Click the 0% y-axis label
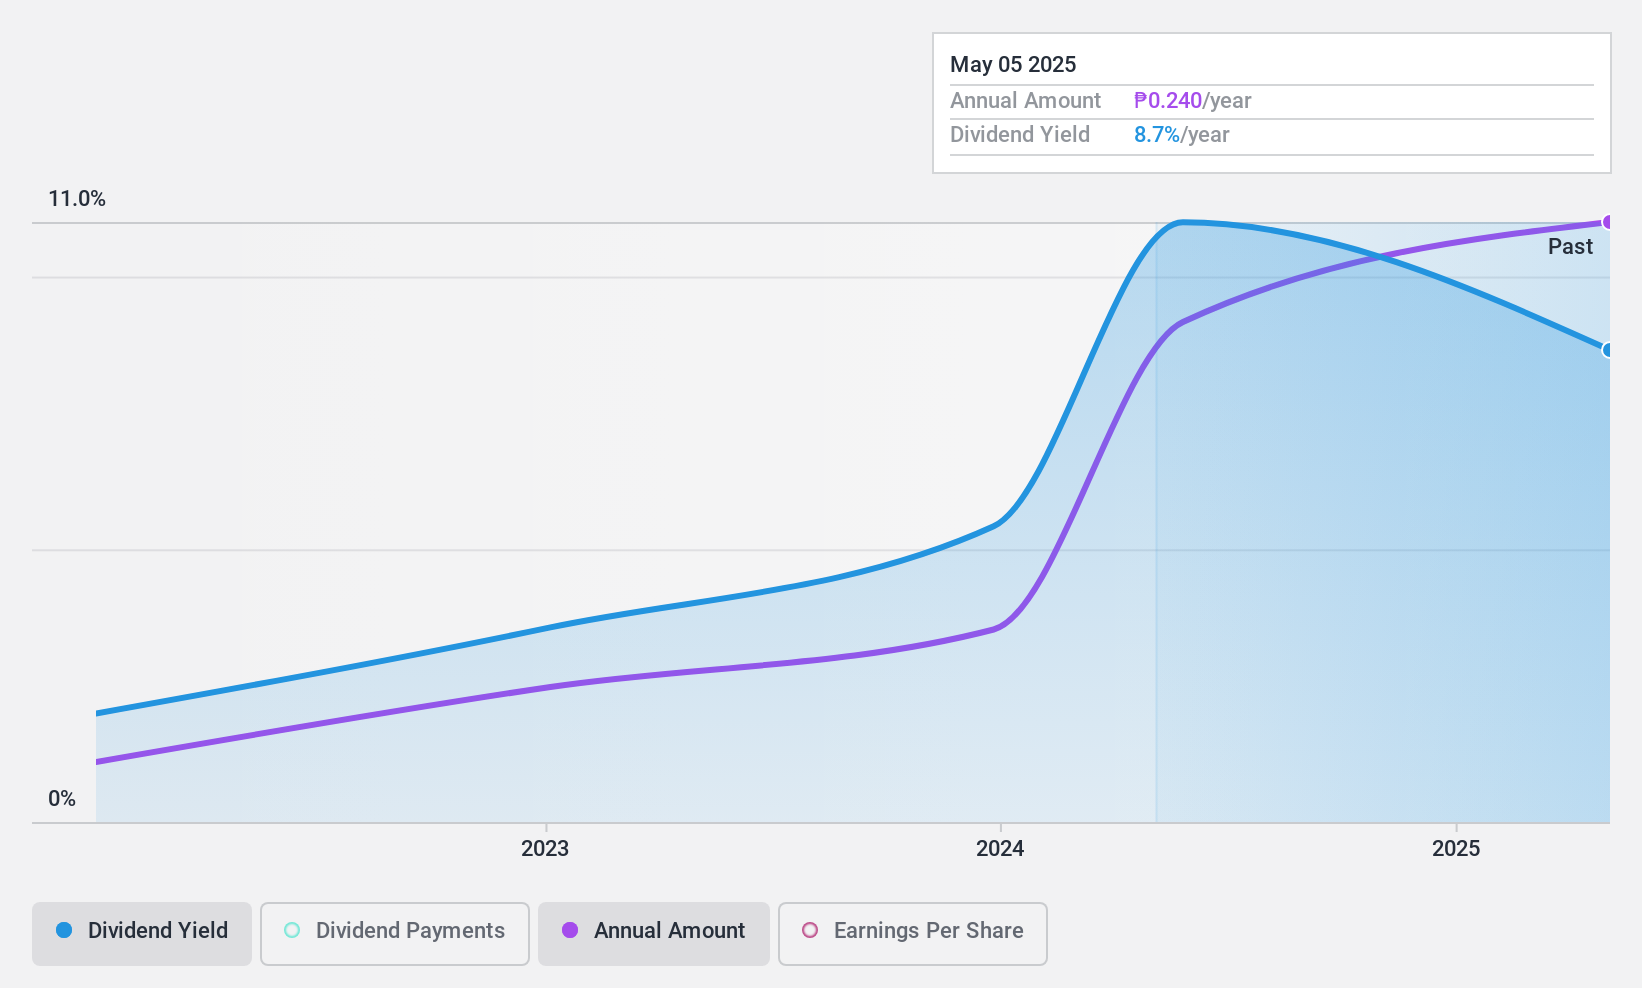The width and height of the screenshot is (1642, 988). point(62,799)
